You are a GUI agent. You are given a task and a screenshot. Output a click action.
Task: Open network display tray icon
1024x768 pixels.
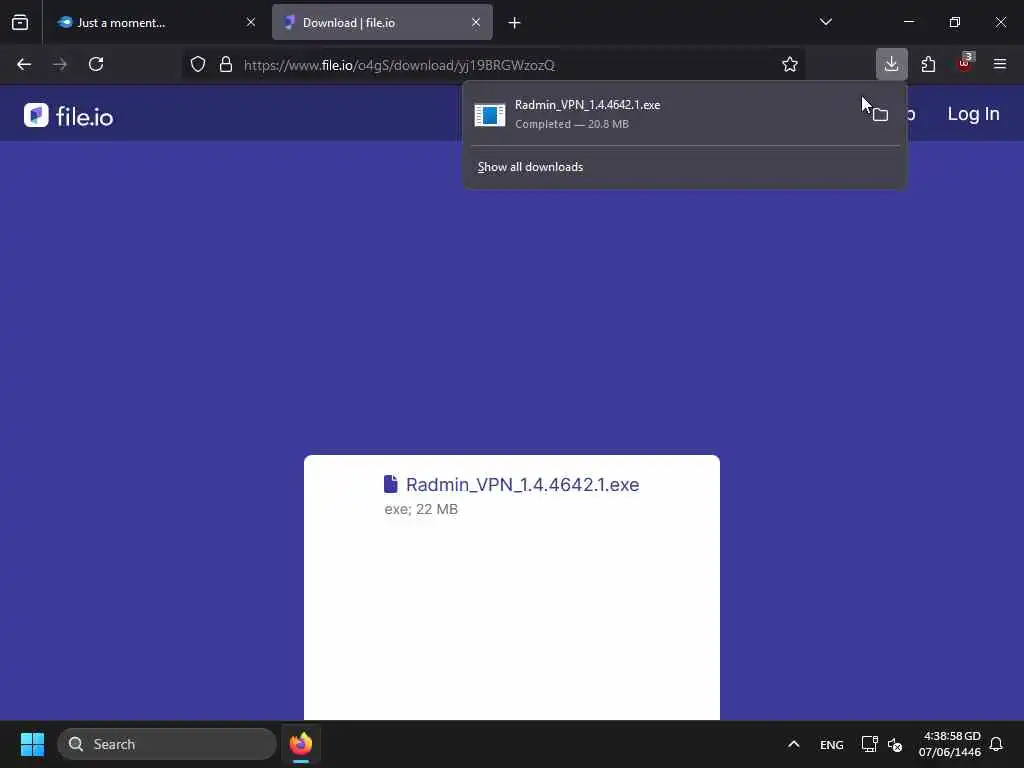click(x=869, y=744)
